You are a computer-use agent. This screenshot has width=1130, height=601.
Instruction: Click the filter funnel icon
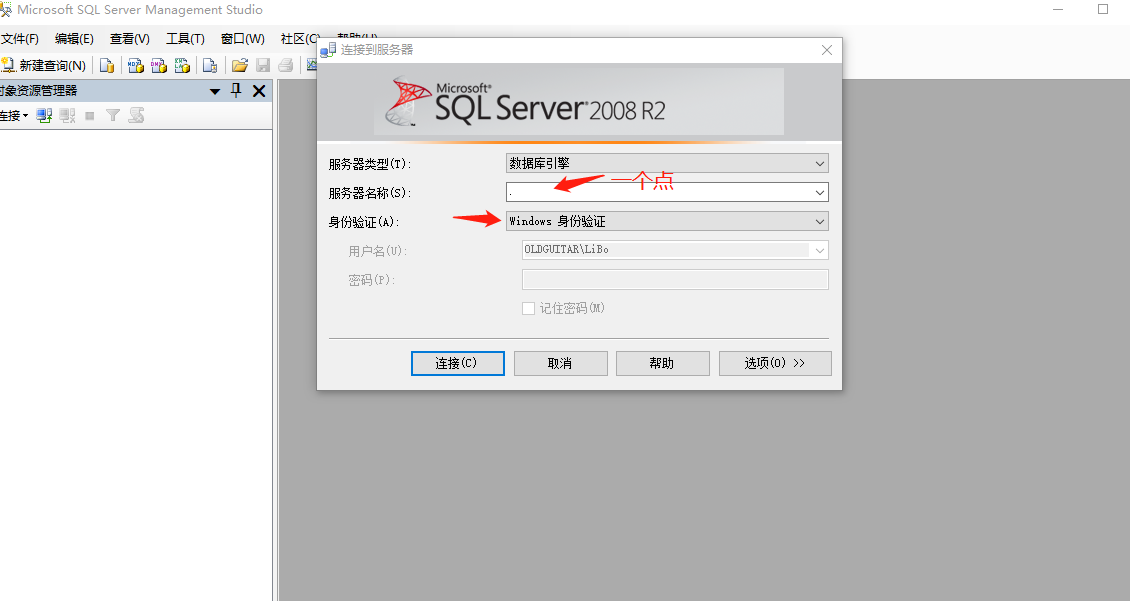(x=112, y=115)
